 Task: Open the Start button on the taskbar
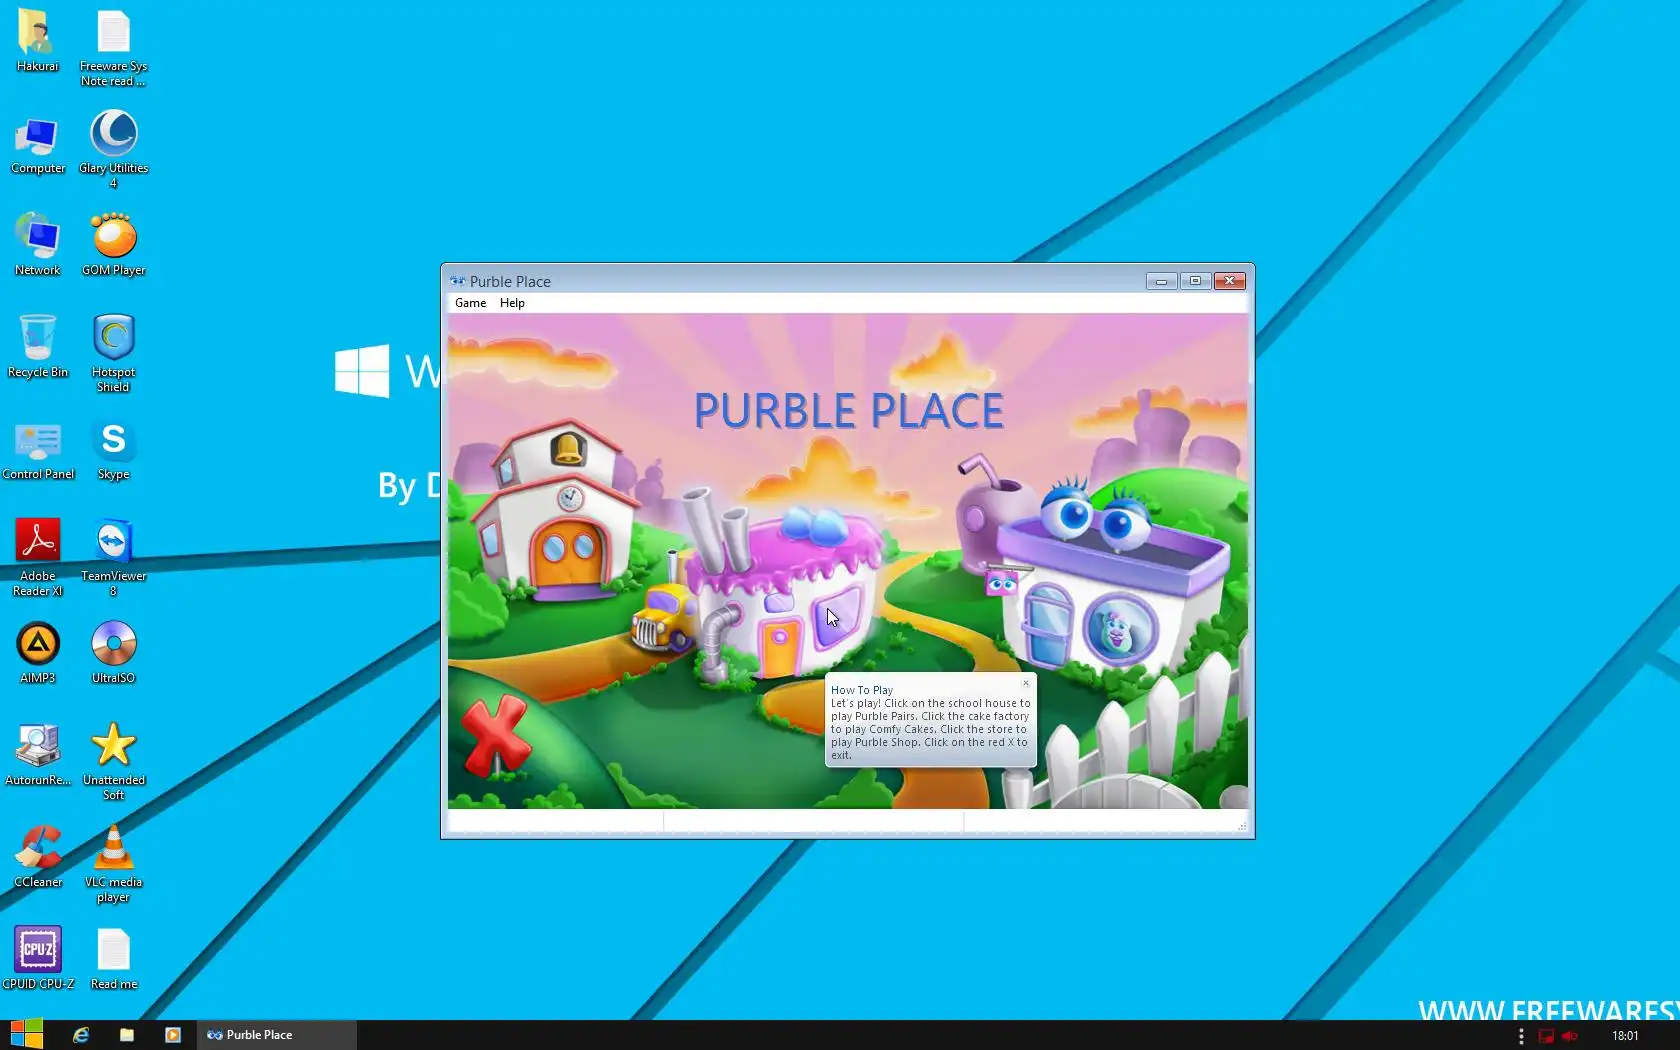coord(26,1034)
